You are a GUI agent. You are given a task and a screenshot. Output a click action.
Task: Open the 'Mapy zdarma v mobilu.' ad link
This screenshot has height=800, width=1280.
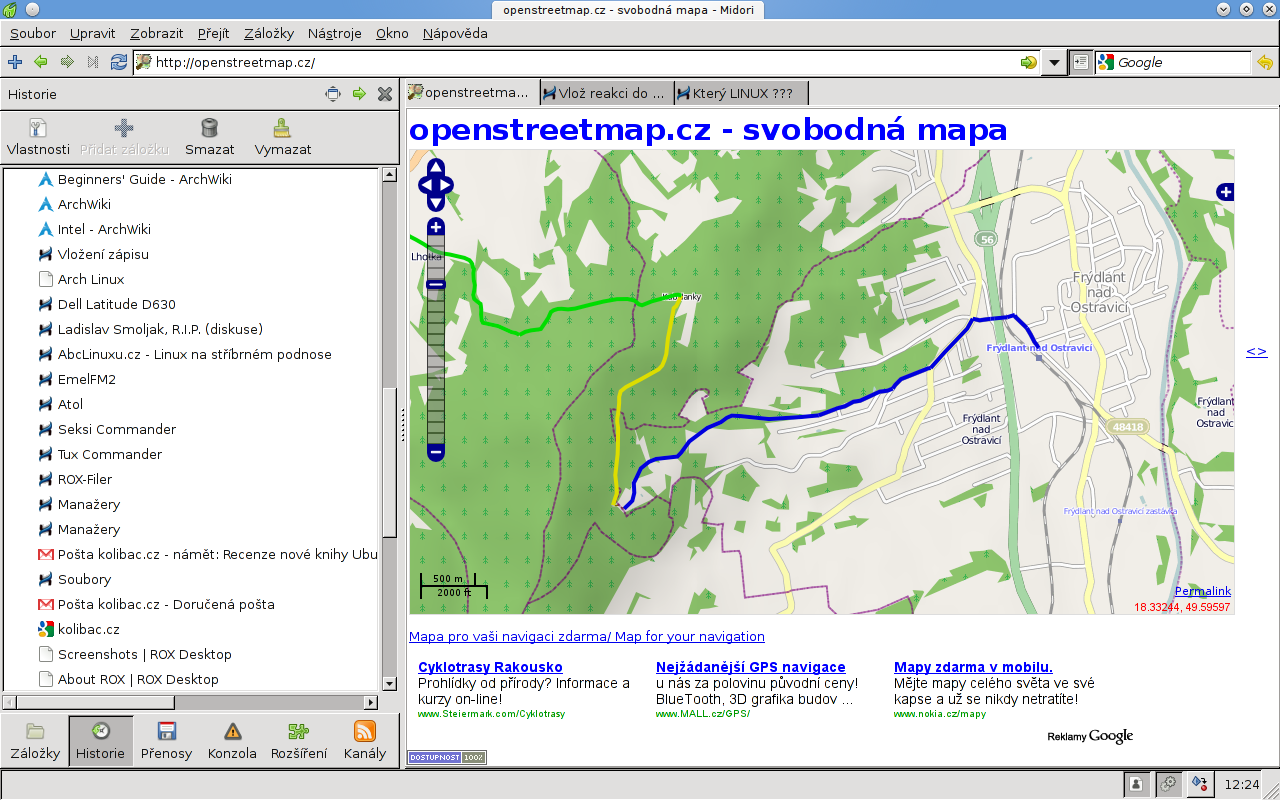[x=973, y=667]
